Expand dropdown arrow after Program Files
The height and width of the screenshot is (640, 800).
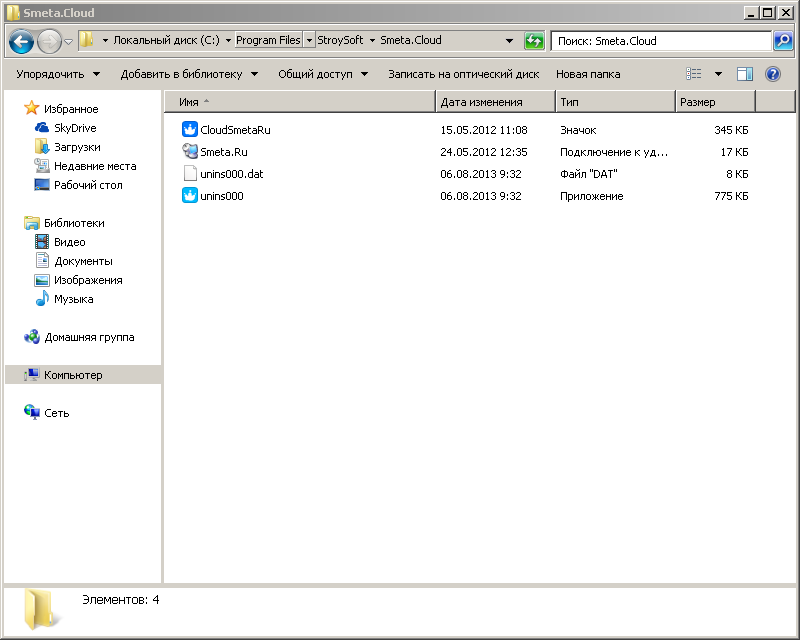(x=309, y=40)
